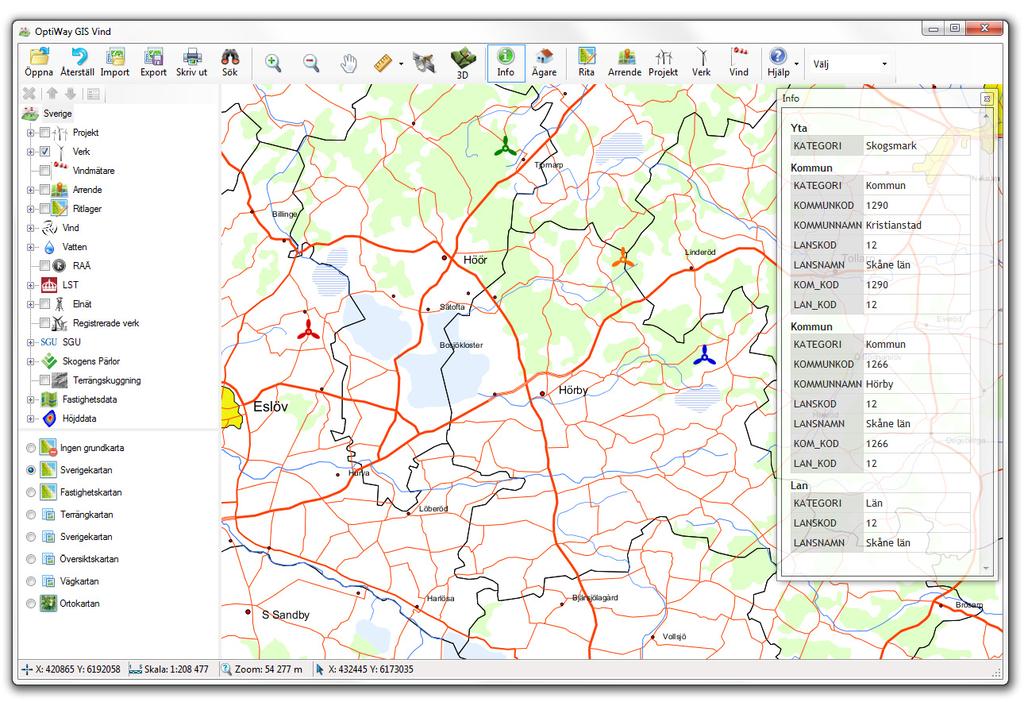Screen dimensions: 1024x702
Task: Expand the Skogens Pärlor node
Action: [x=30, y=361]
